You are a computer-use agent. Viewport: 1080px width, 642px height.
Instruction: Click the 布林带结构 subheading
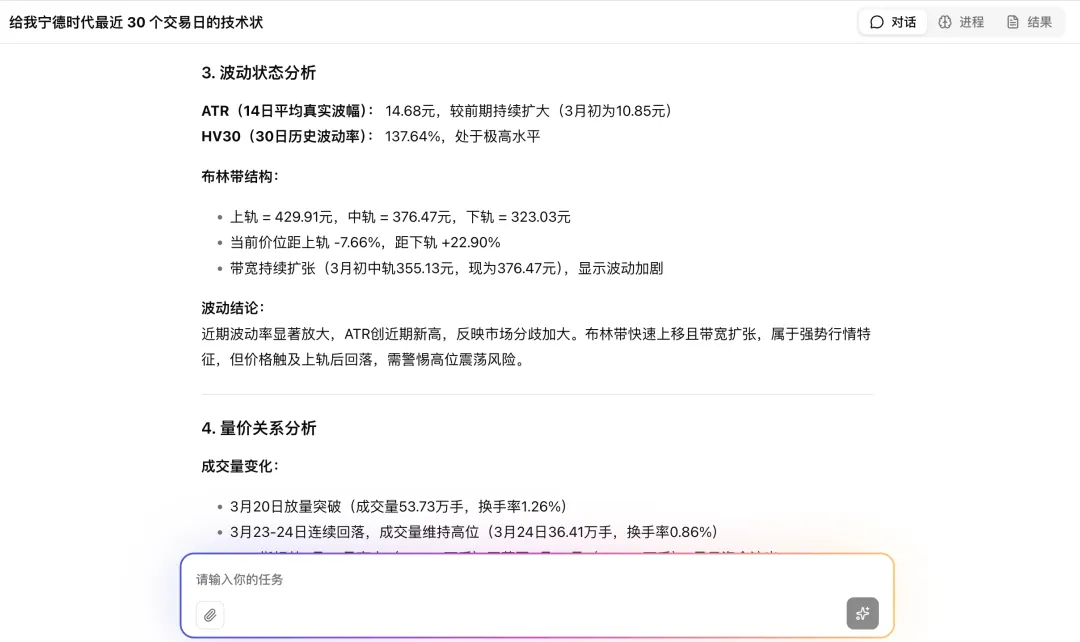click(239, 176)
